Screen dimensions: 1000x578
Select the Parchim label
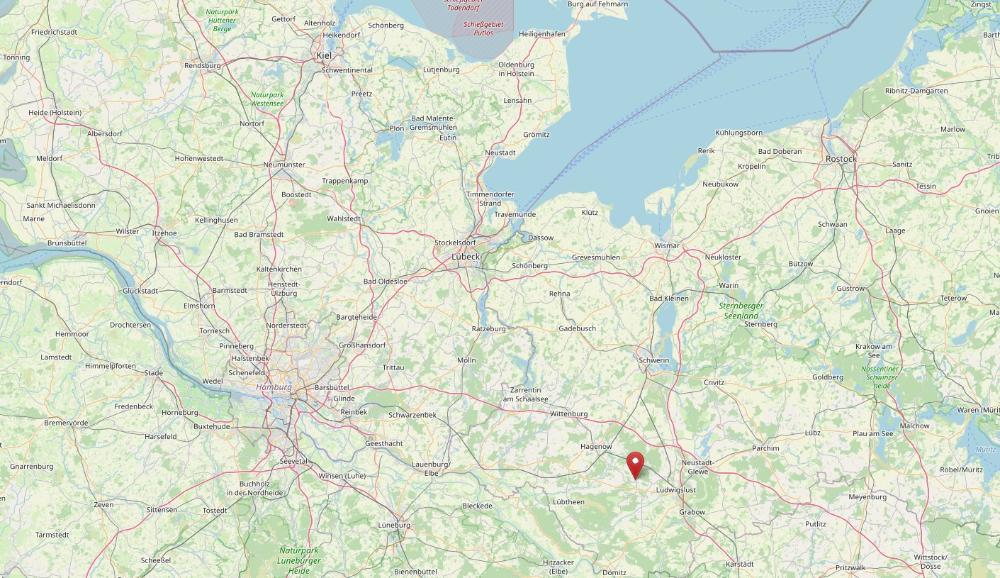pos(765,448)
